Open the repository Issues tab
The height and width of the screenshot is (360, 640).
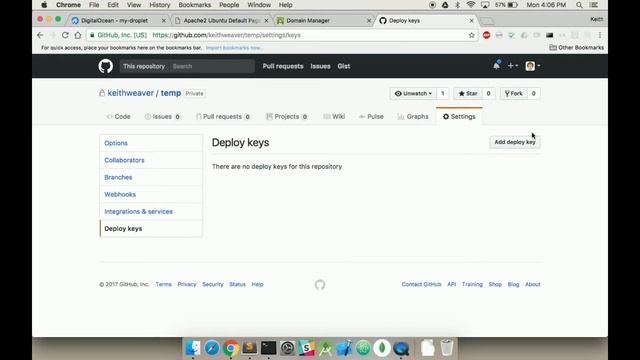pos(162,116)
